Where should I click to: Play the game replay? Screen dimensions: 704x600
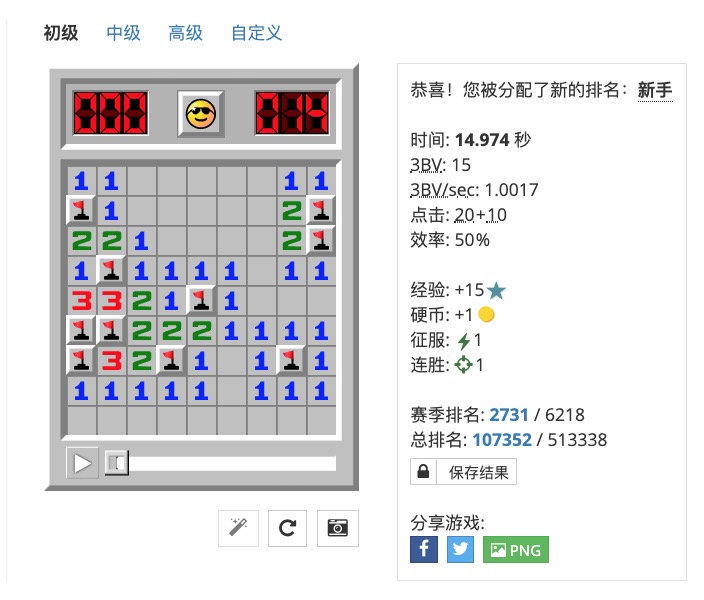tap(82, 463)
